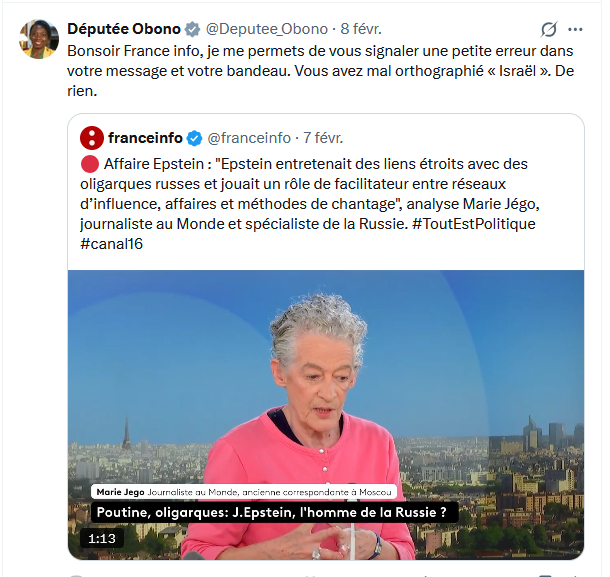Click the 1:13 video duration badge

coord(102,538)
